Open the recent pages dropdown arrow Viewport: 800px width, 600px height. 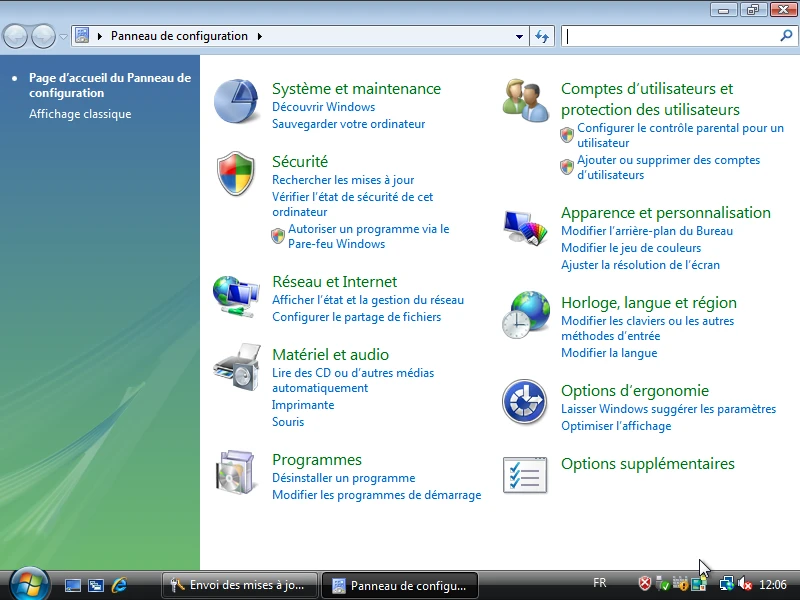(63, 37)
